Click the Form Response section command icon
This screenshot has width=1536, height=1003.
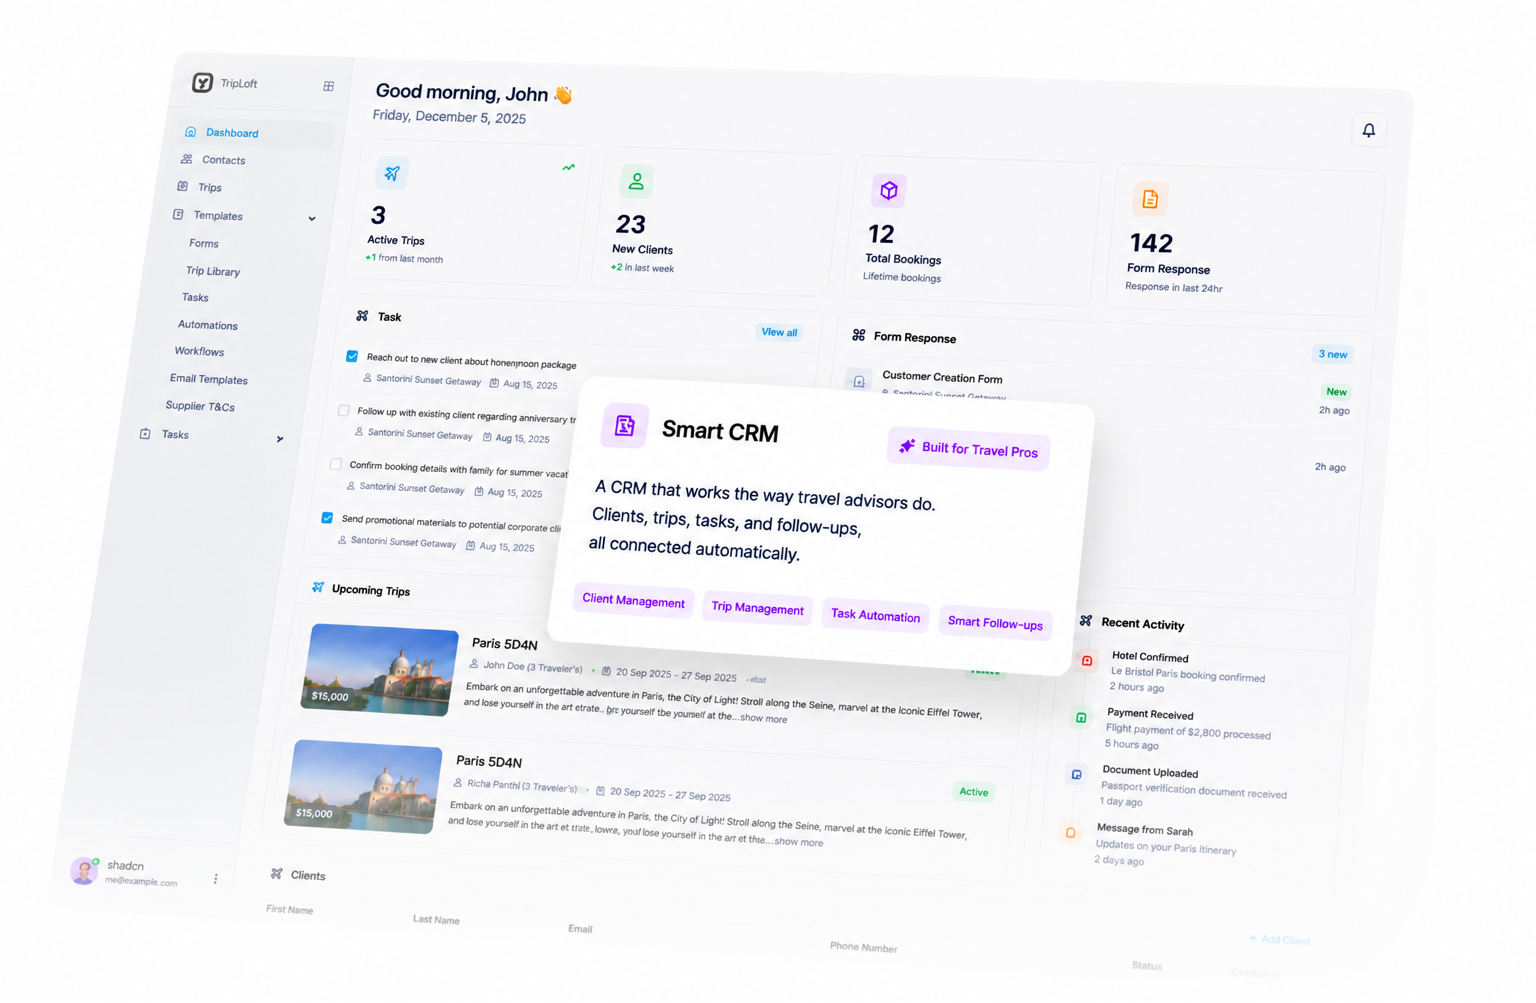(858, 335)
